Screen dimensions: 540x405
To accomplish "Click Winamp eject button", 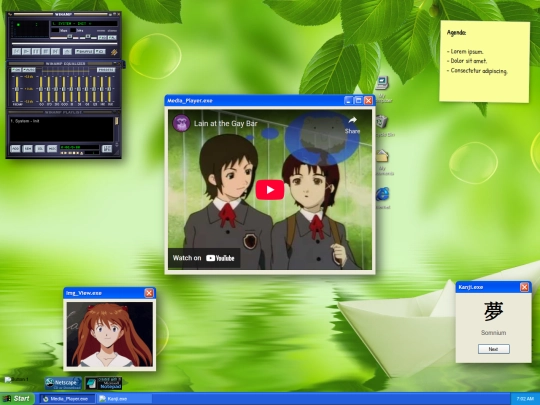I will [x=68, y=52].
